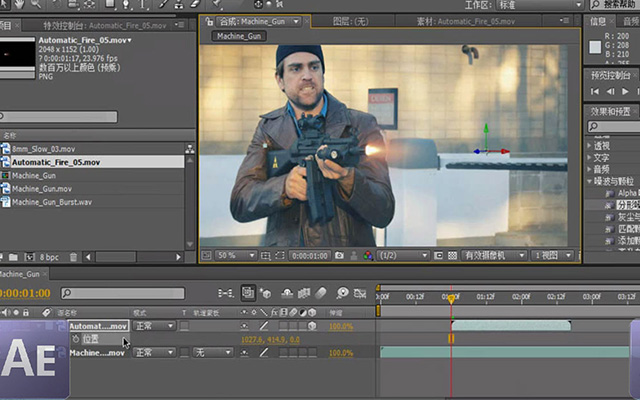The width and height of the screenshot is (640, 400).
Task: Toggle 3D layer switch on Automatic_Fire layer
Action: point(312,326)
